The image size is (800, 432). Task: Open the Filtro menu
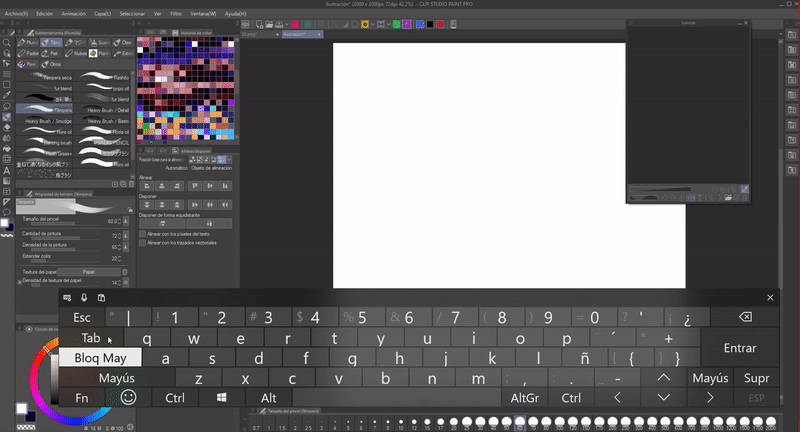[x=176, y=14]
